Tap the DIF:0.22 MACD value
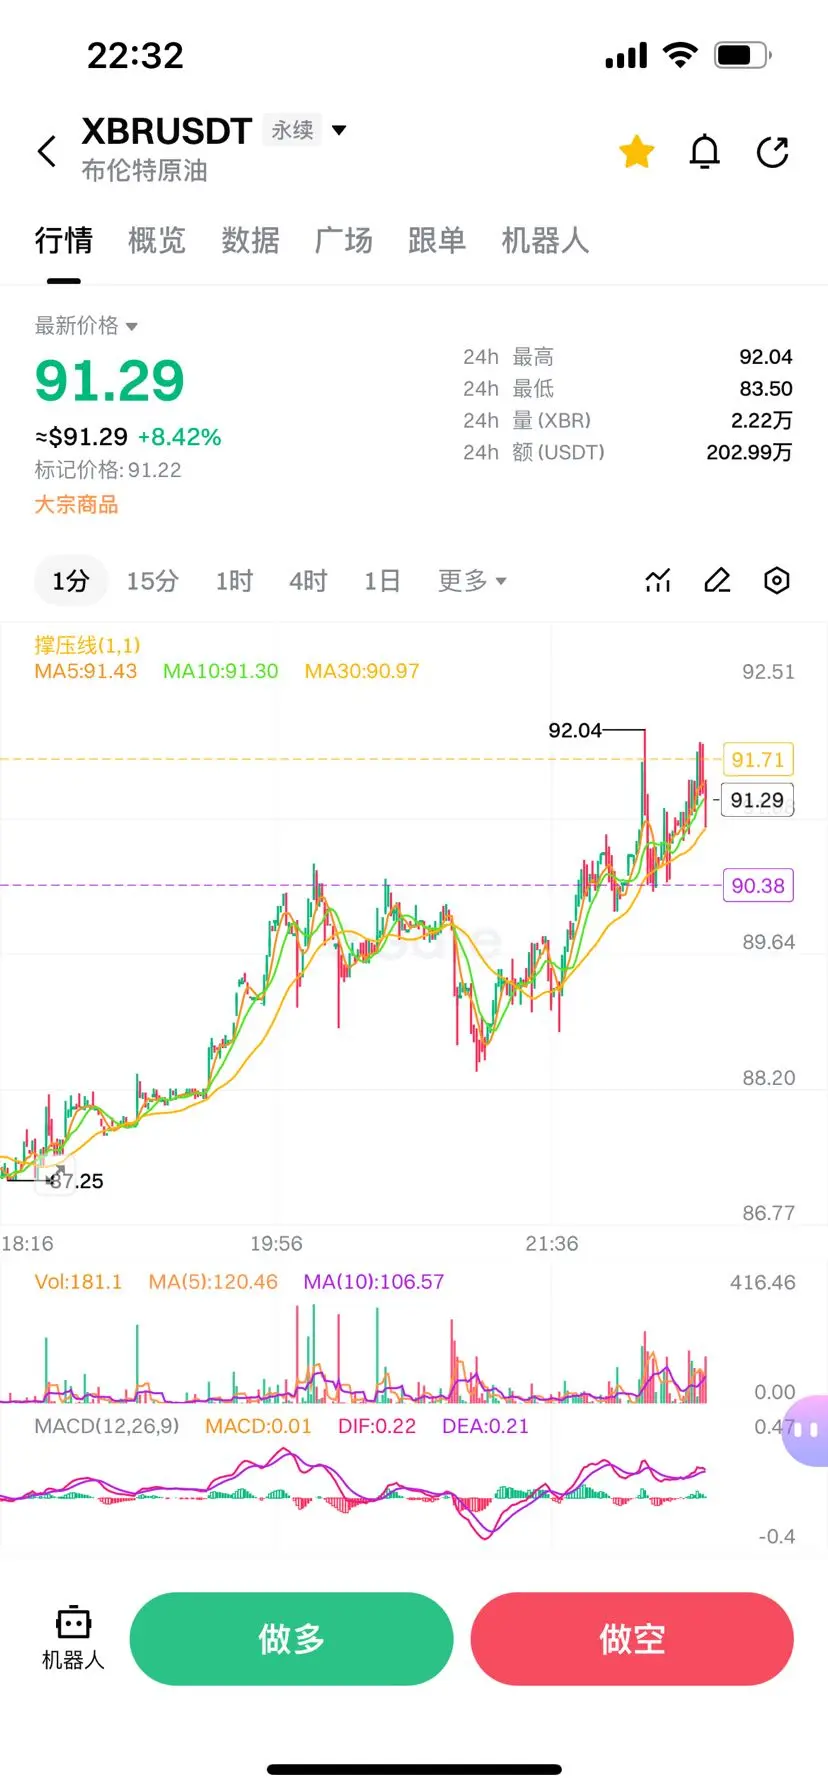Screen dimensions: 828x1792 pos(377,1426)
